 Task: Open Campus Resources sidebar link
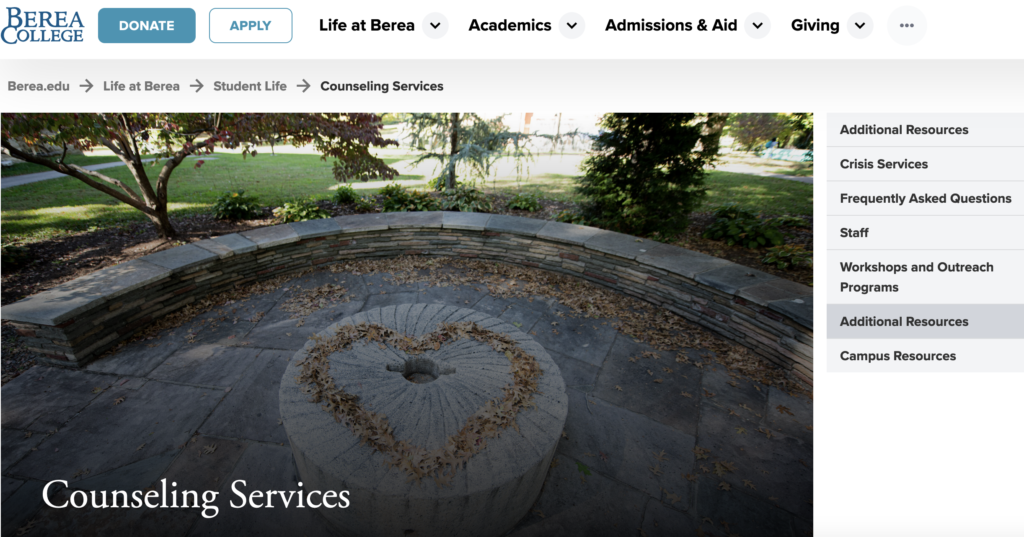925,356
